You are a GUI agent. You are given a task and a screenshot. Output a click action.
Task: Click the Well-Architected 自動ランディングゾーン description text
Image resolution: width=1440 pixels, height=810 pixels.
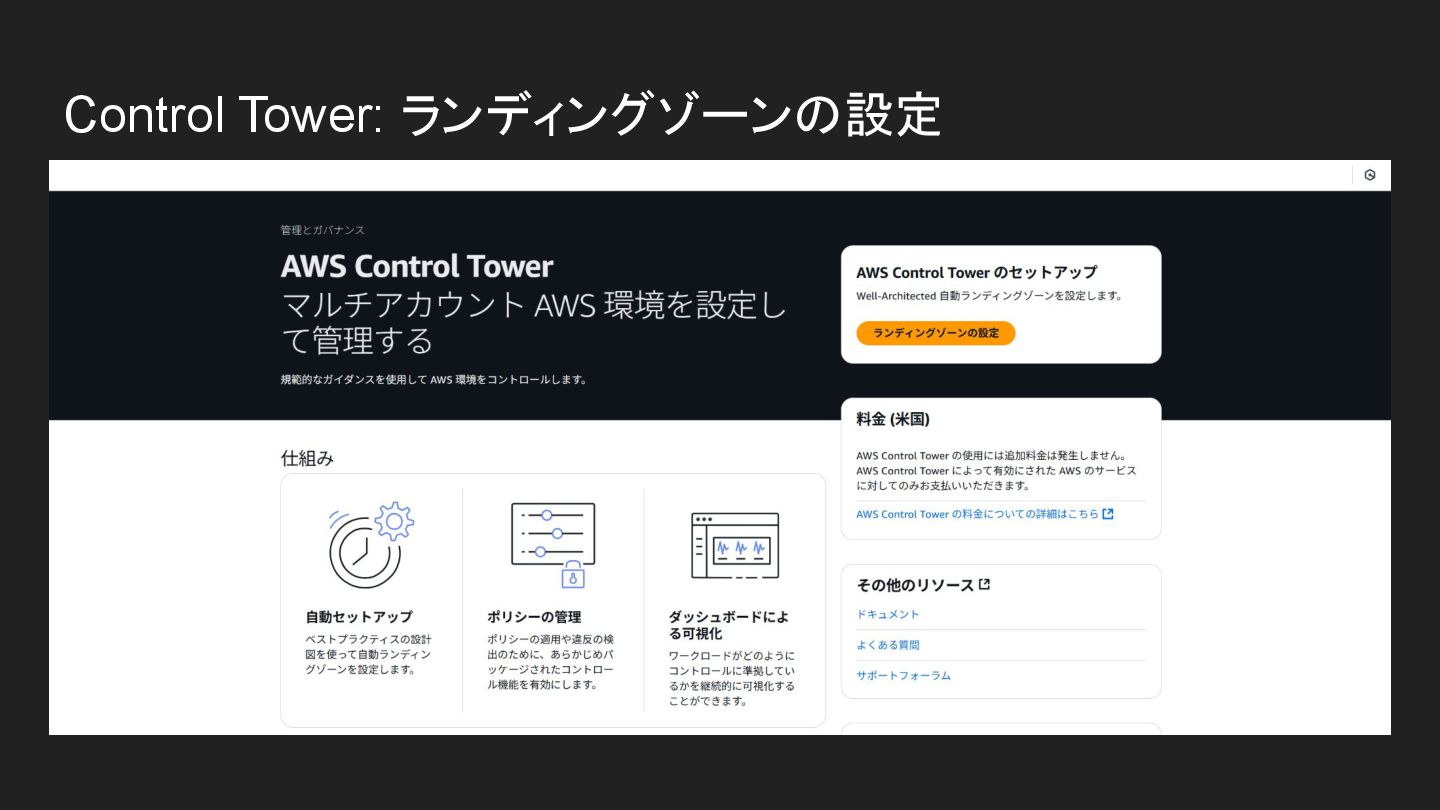(989, 296)
